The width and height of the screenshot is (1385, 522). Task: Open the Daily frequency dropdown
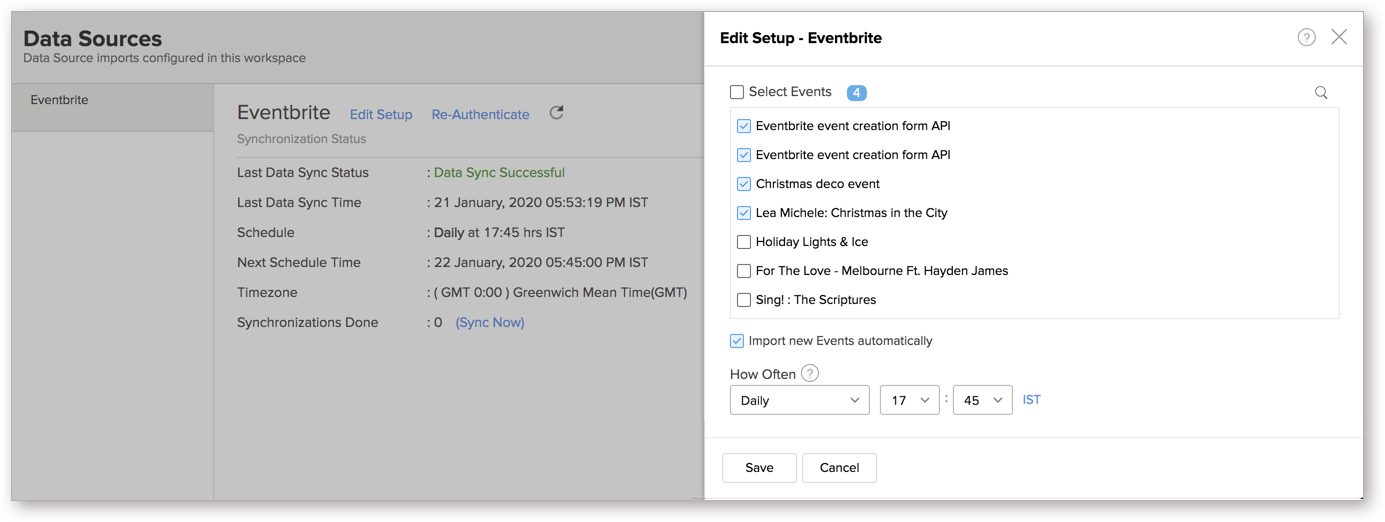click(x=799, y=400)
